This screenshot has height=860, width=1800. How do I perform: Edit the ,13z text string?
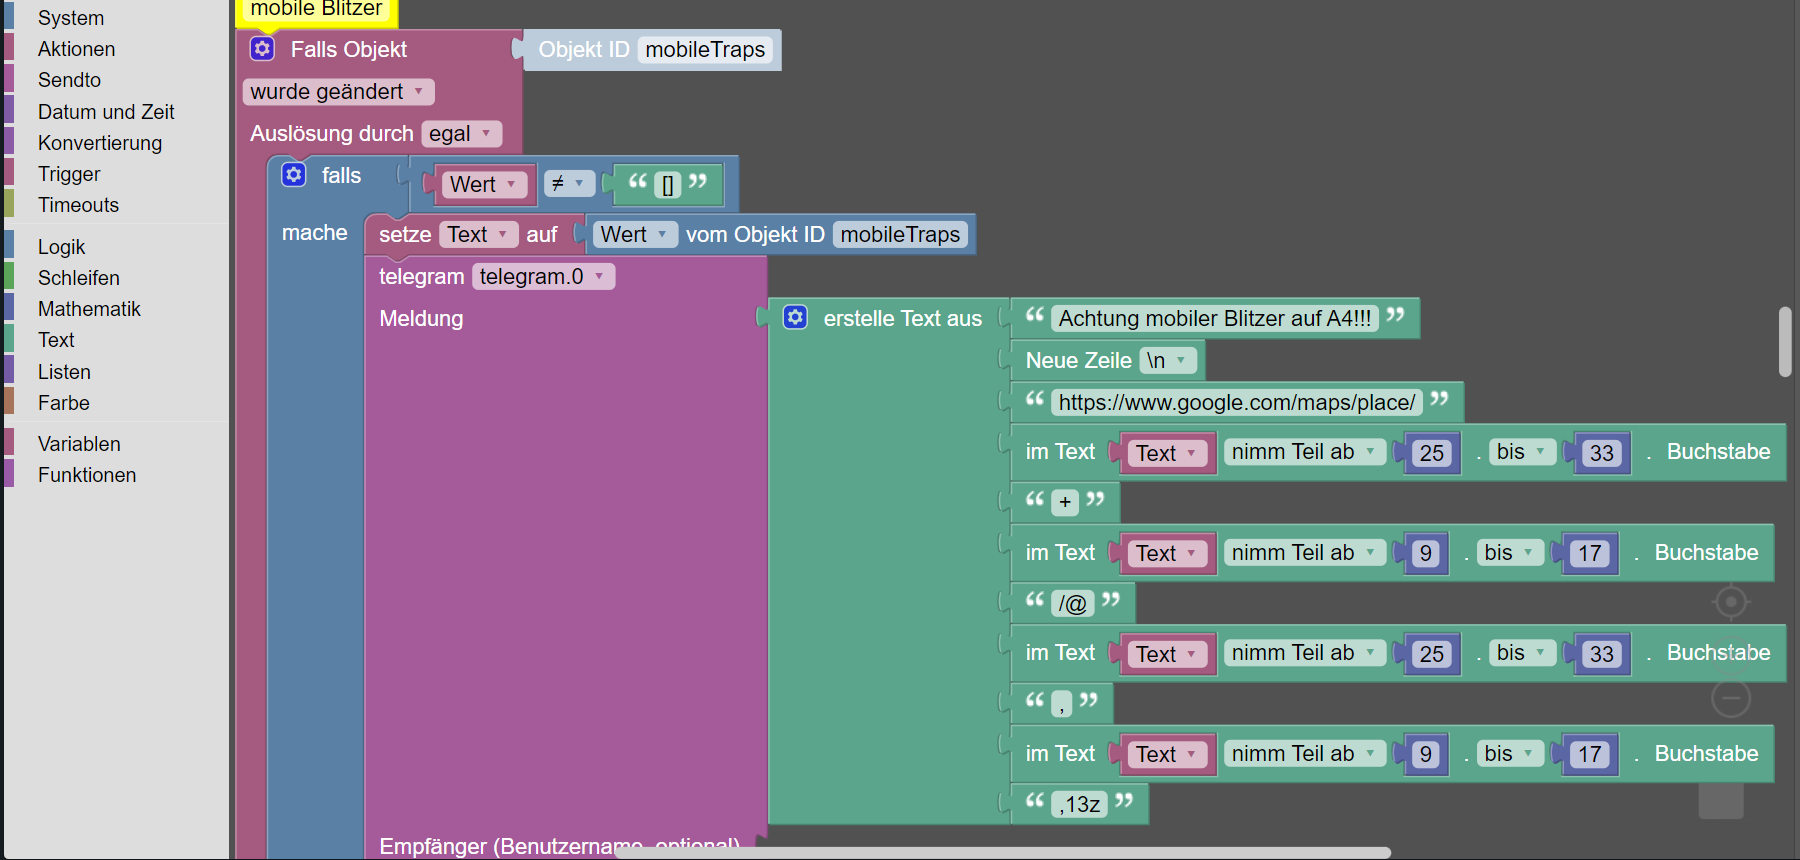point(1080,804)
